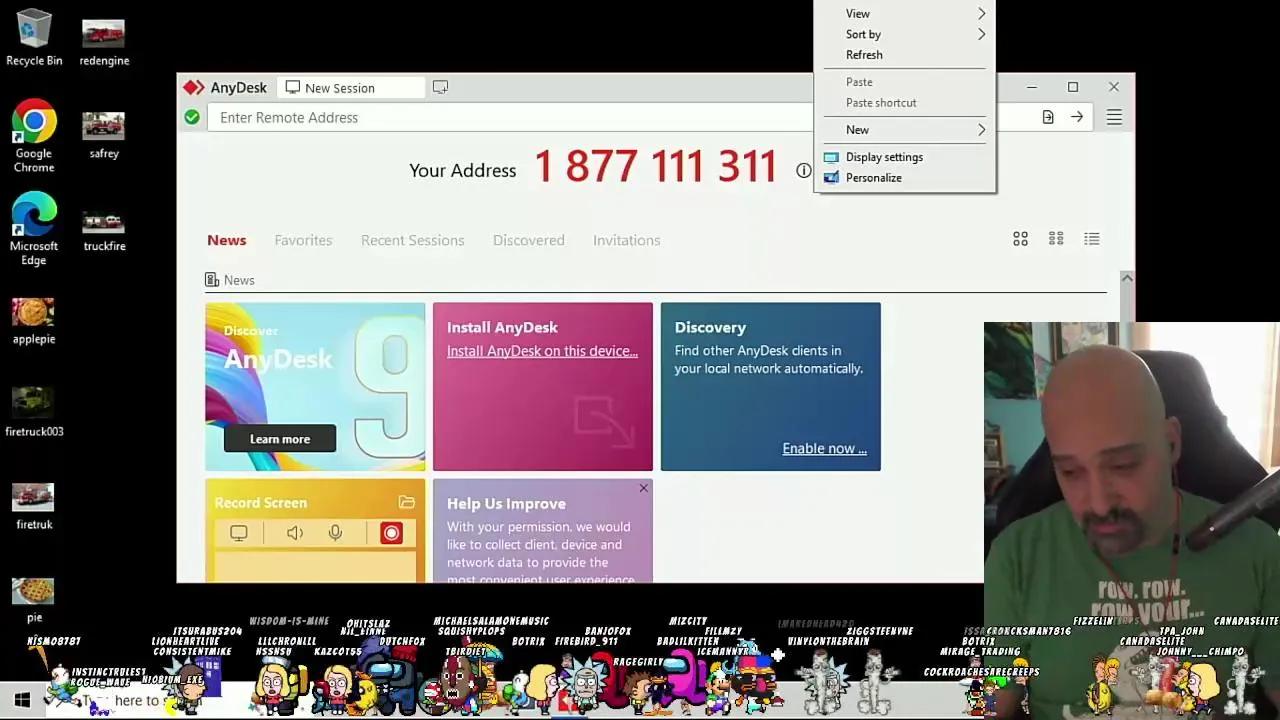Click the green connection status checkmark
1280x720 pixels.
click(192, 118)
